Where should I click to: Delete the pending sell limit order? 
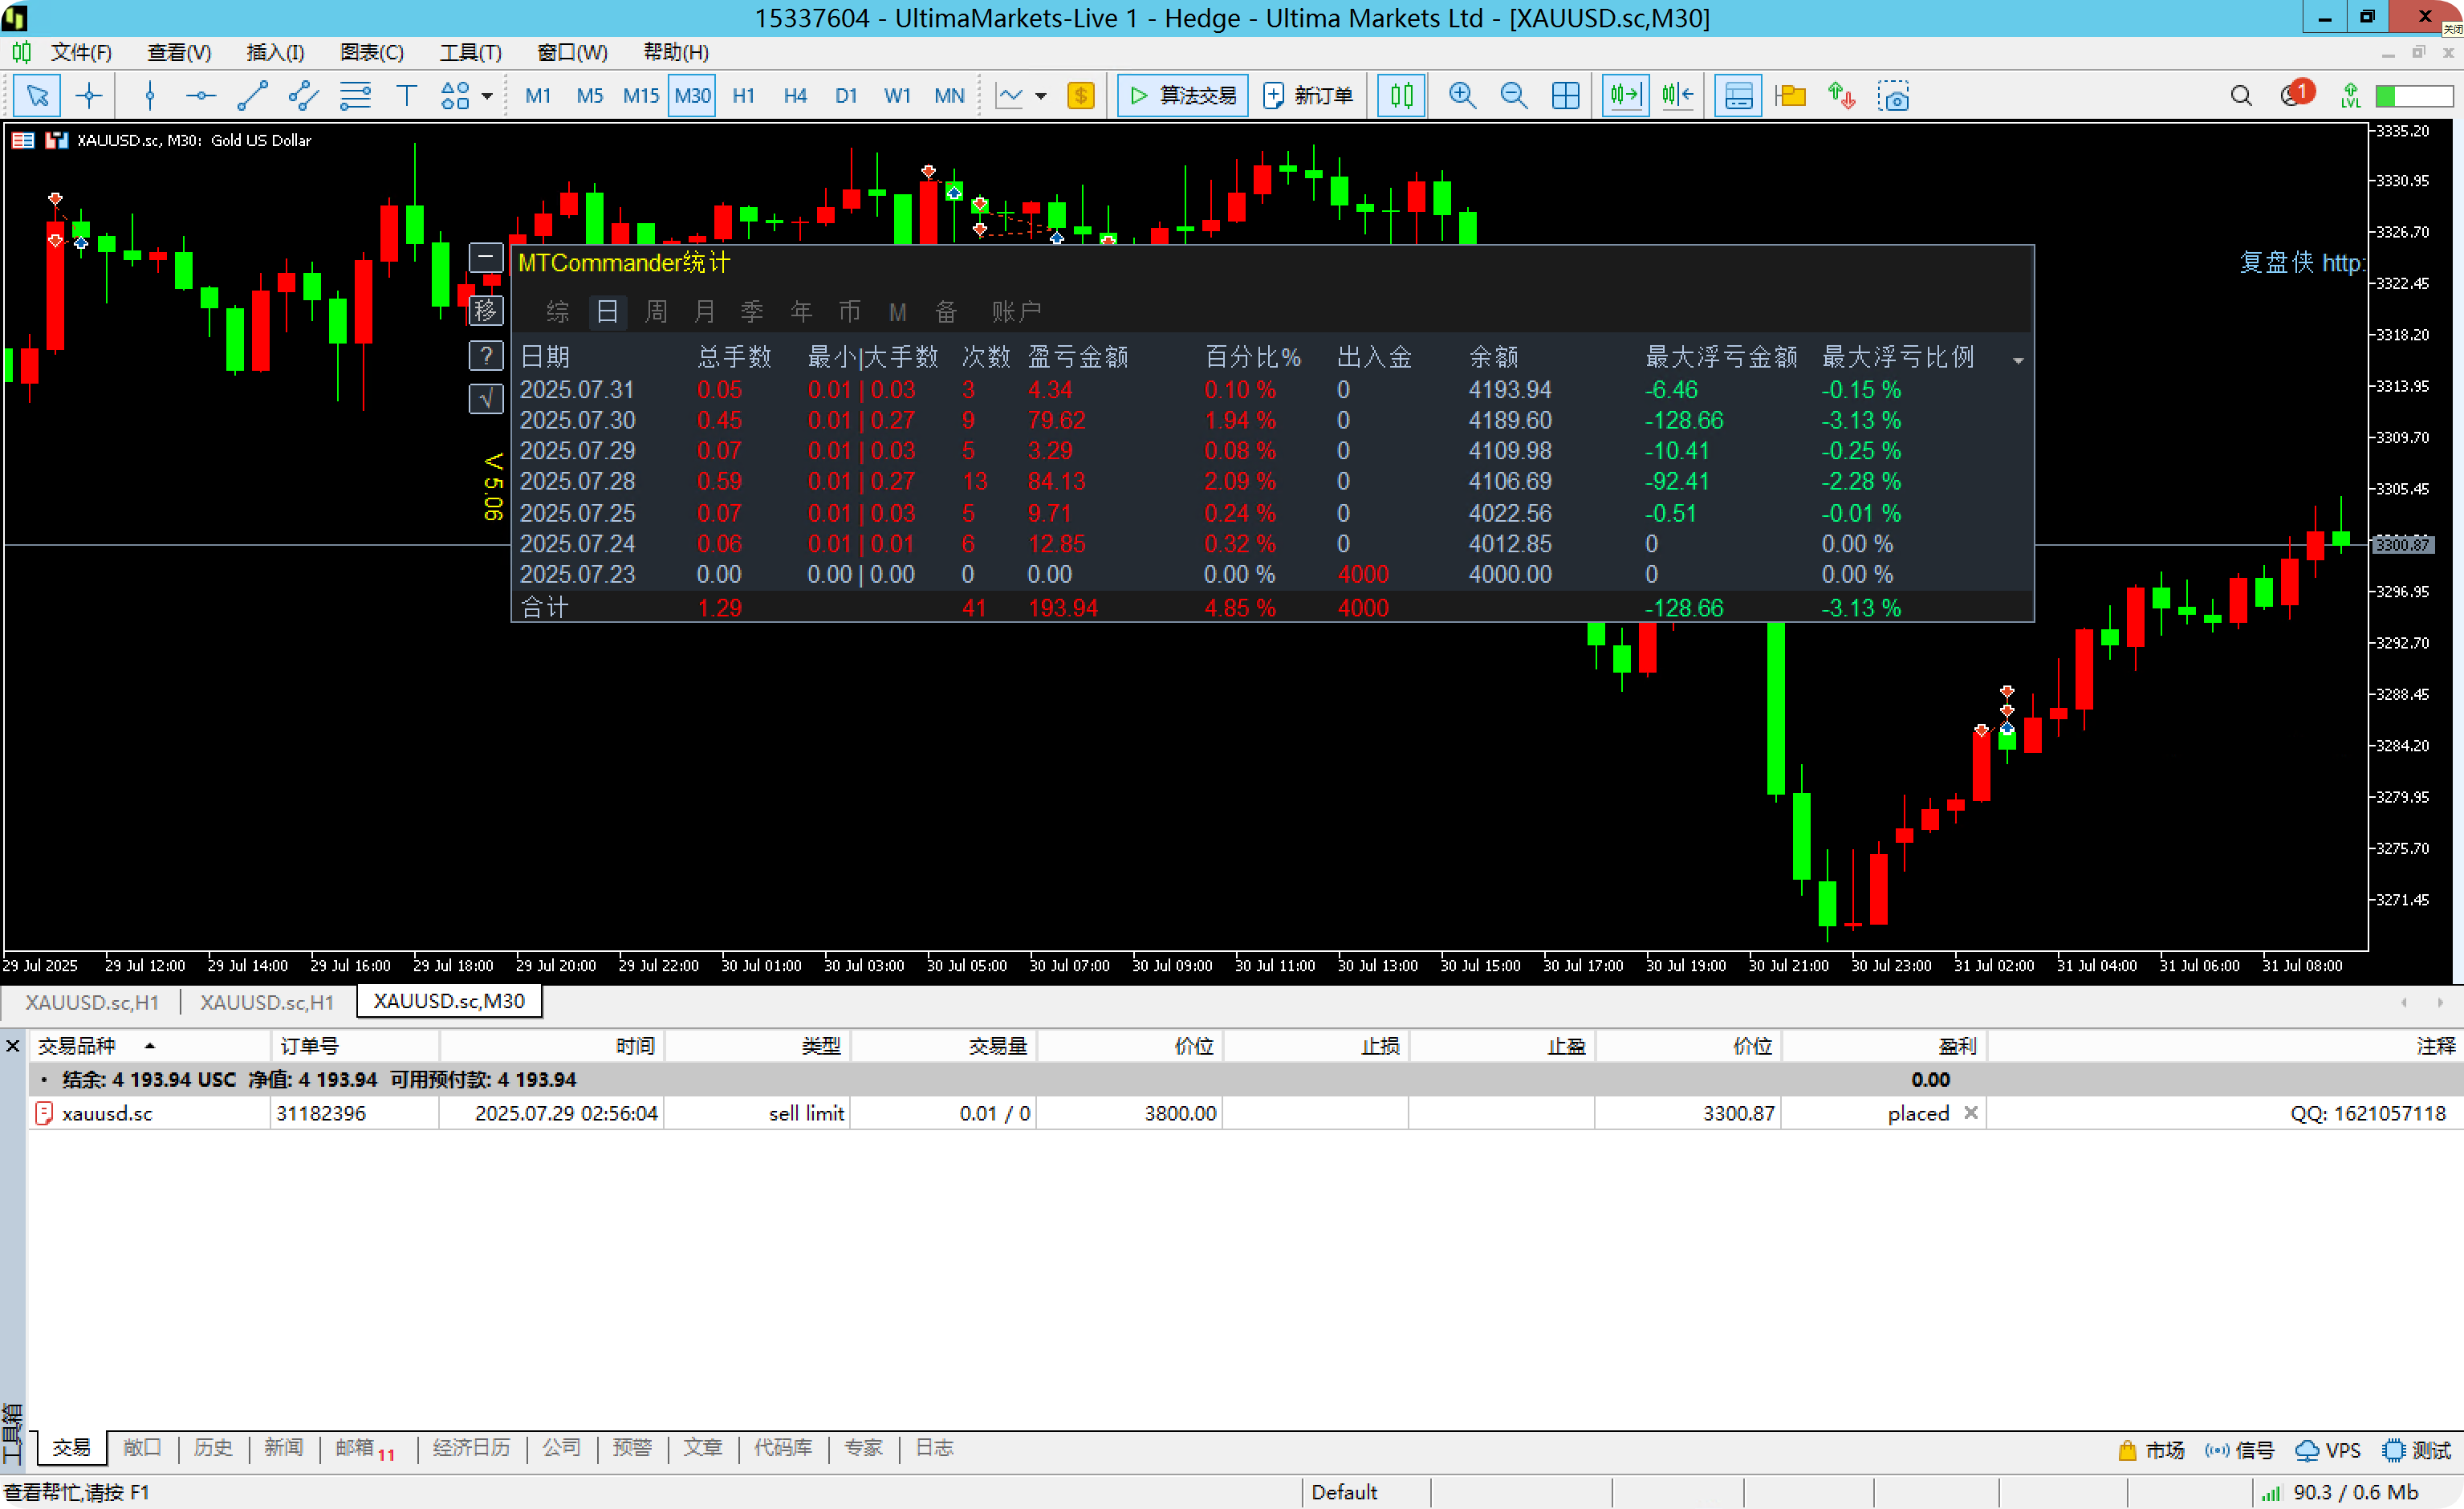(1970, 1113)
